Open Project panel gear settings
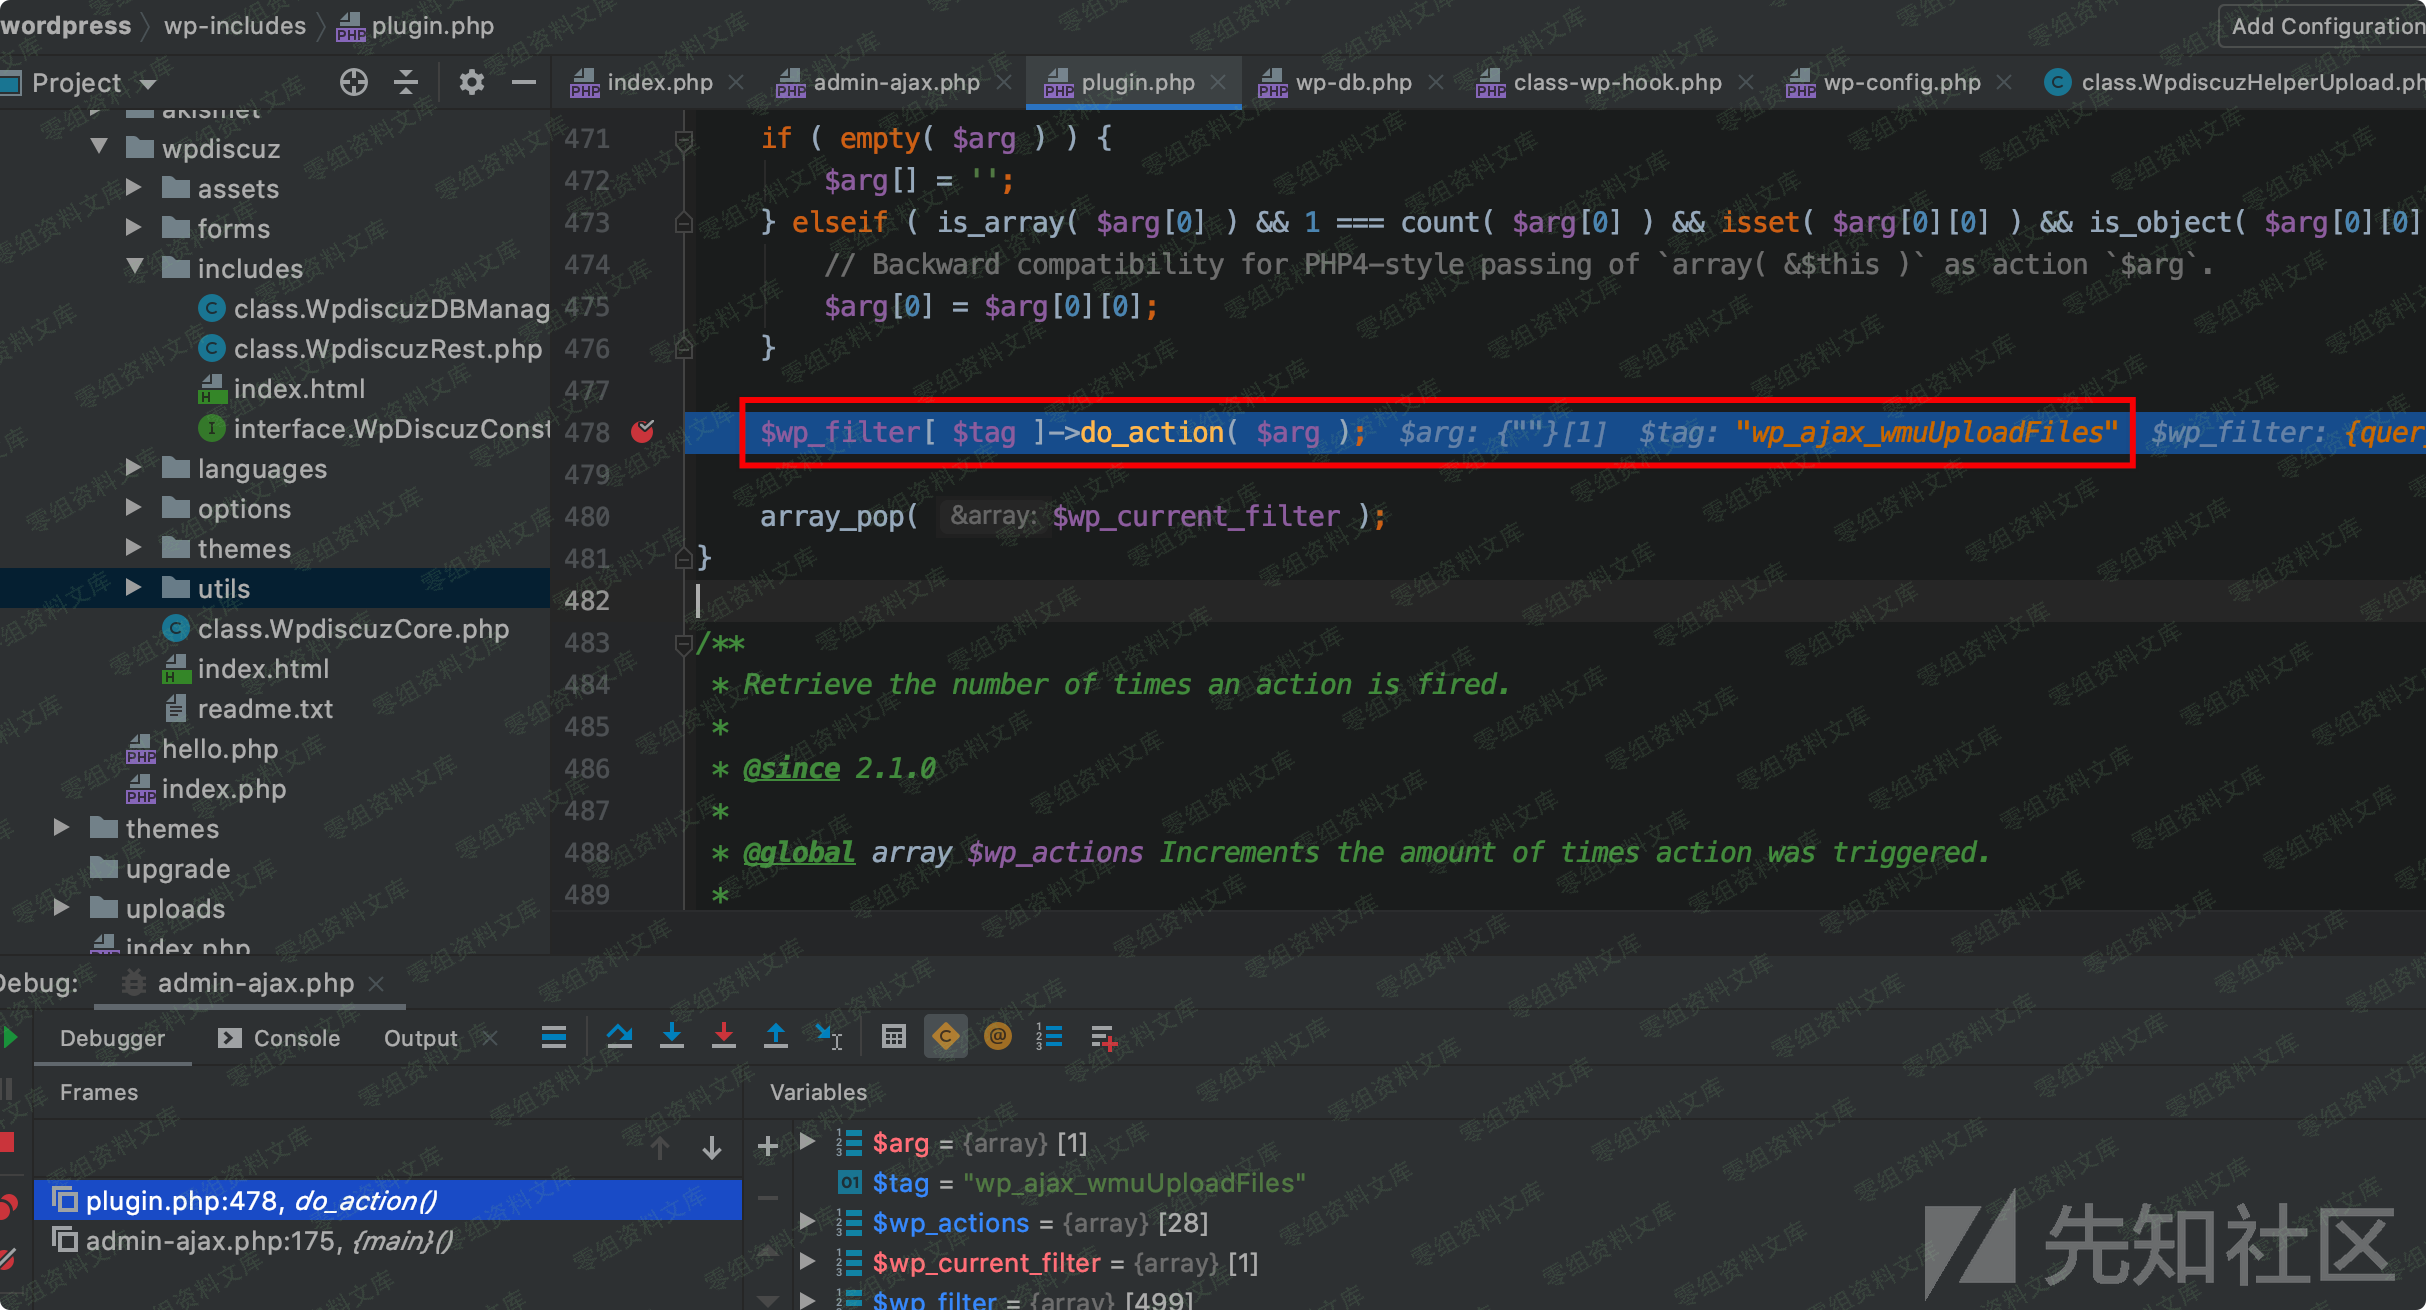Viewport: 2426px width, 1310px height. tap(471, 83)
